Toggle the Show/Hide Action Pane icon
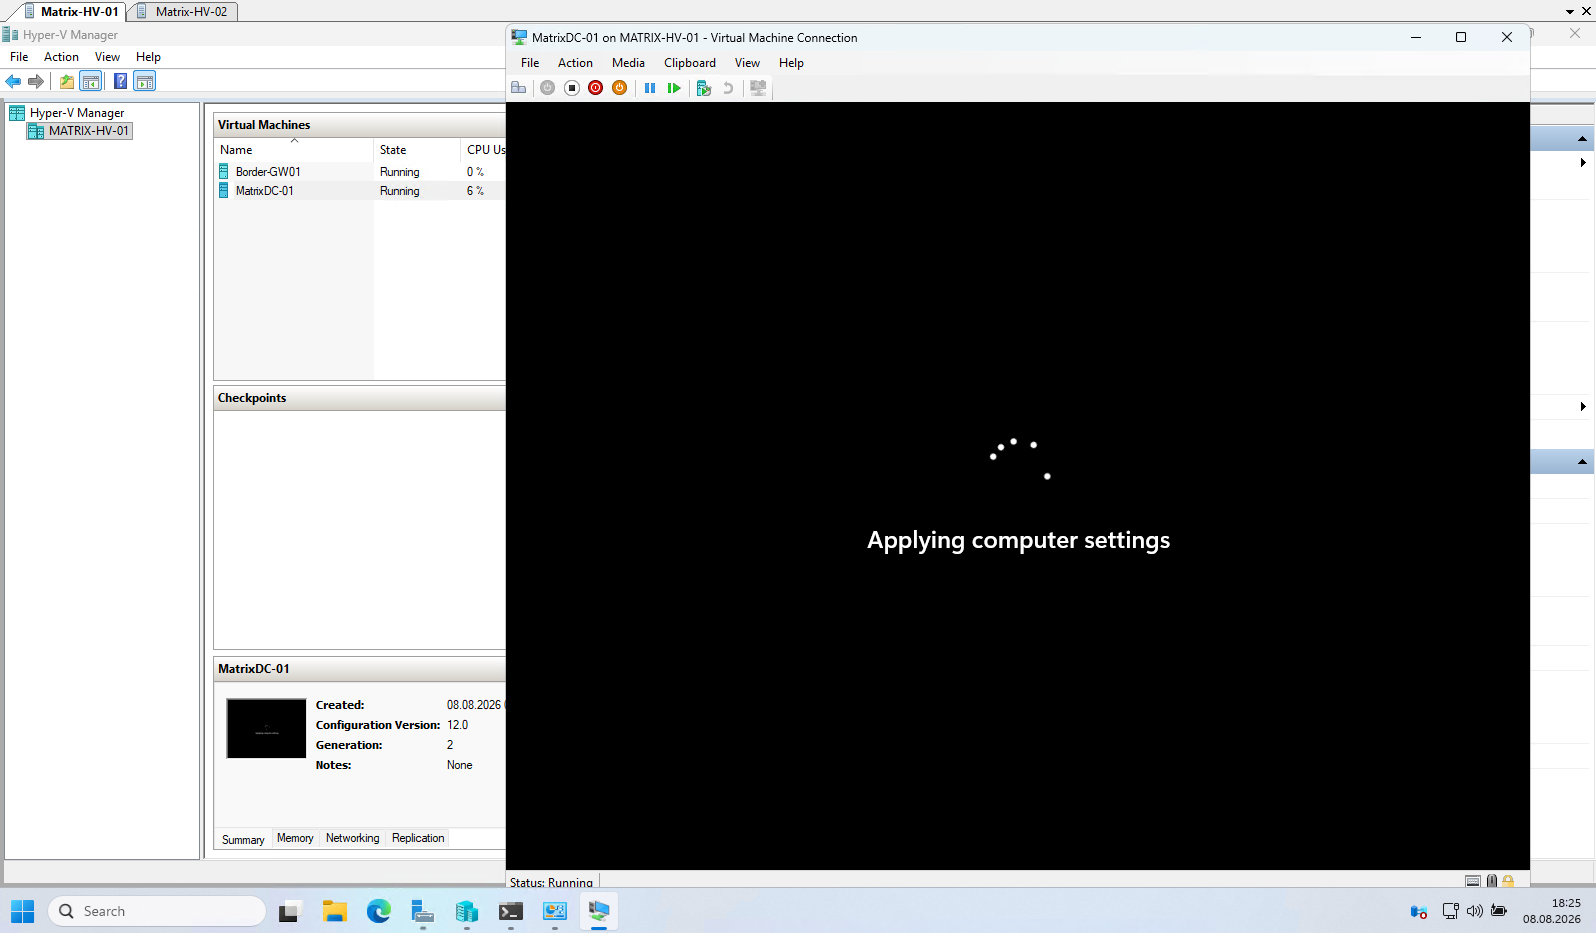This screenshot has width=1596, height=933. pos(145,81)
